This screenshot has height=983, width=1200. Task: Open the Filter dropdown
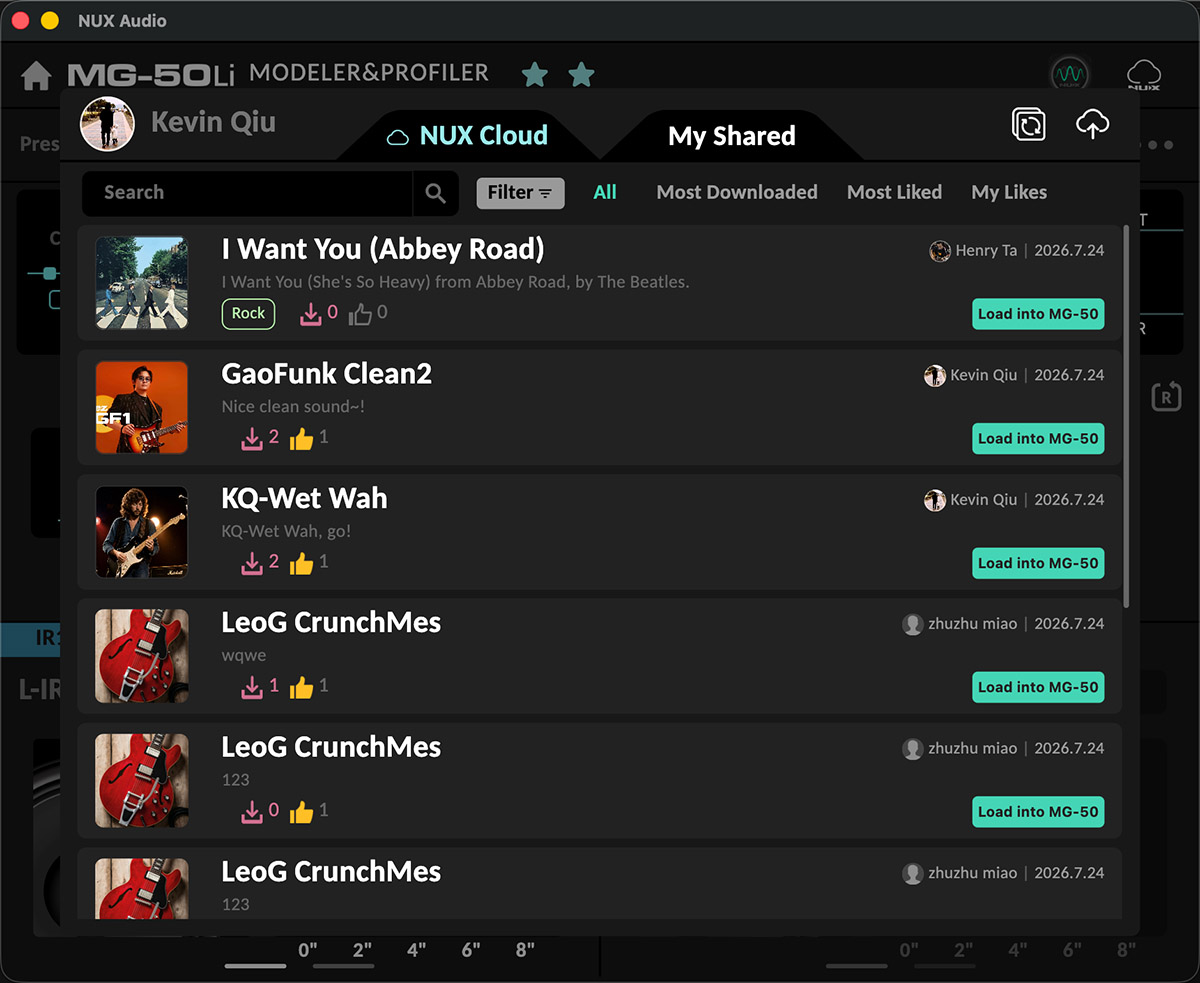pyautogui.click(x=520, y=193)
